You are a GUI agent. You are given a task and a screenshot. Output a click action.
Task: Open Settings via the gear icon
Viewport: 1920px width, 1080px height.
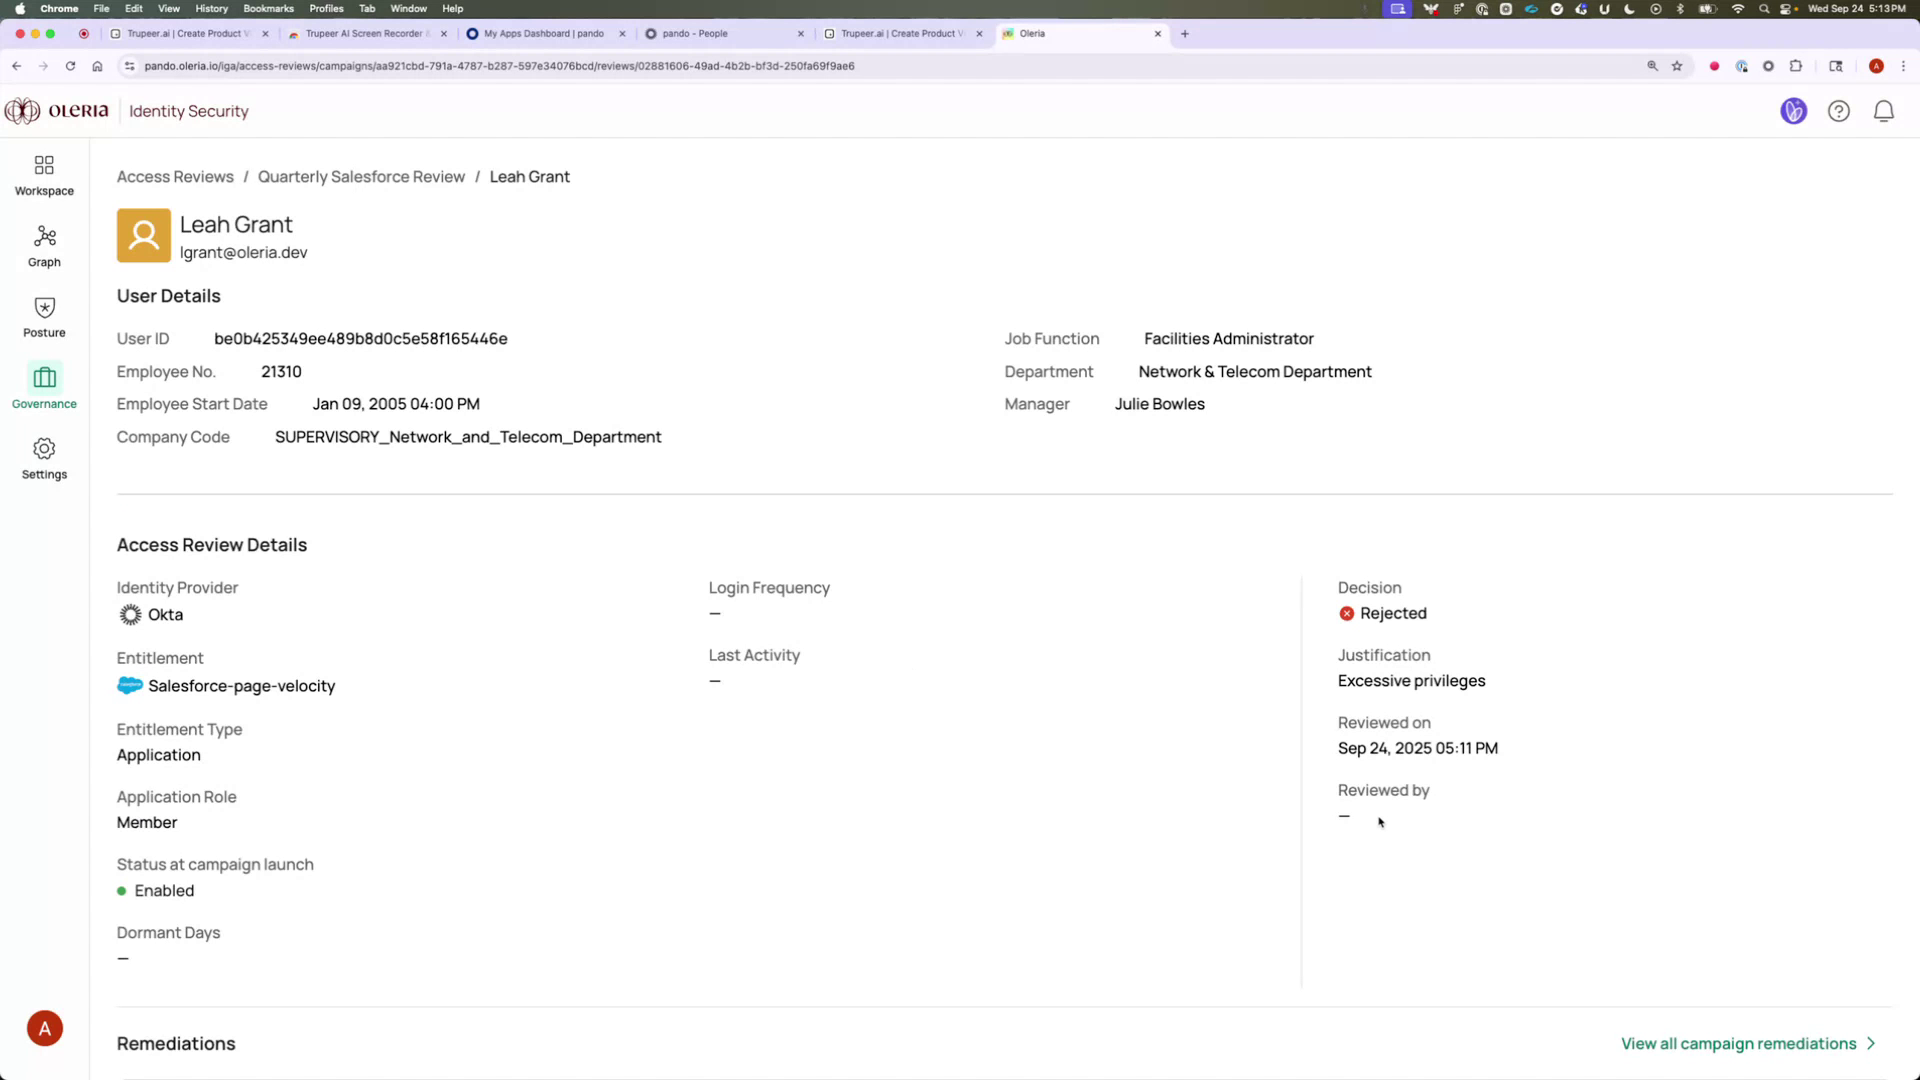(43, 458)
